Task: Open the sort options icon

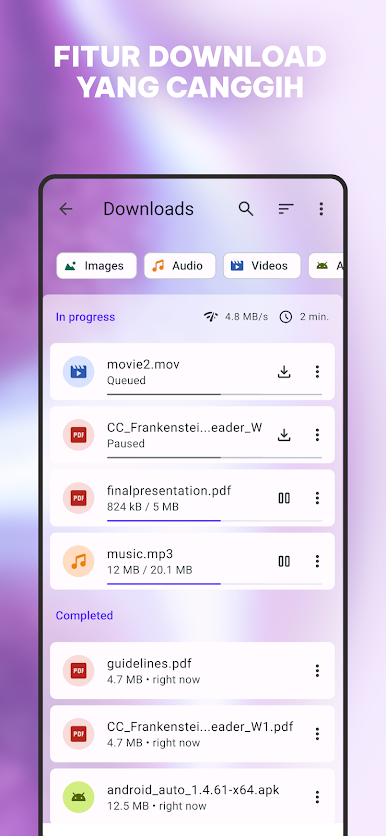Action: click(286, 209)
